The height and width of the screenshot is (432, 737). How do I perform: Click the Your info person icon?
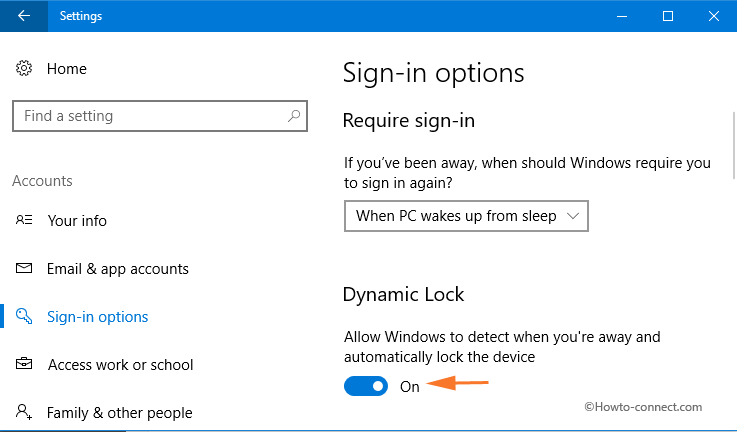(x=24, y=221)
